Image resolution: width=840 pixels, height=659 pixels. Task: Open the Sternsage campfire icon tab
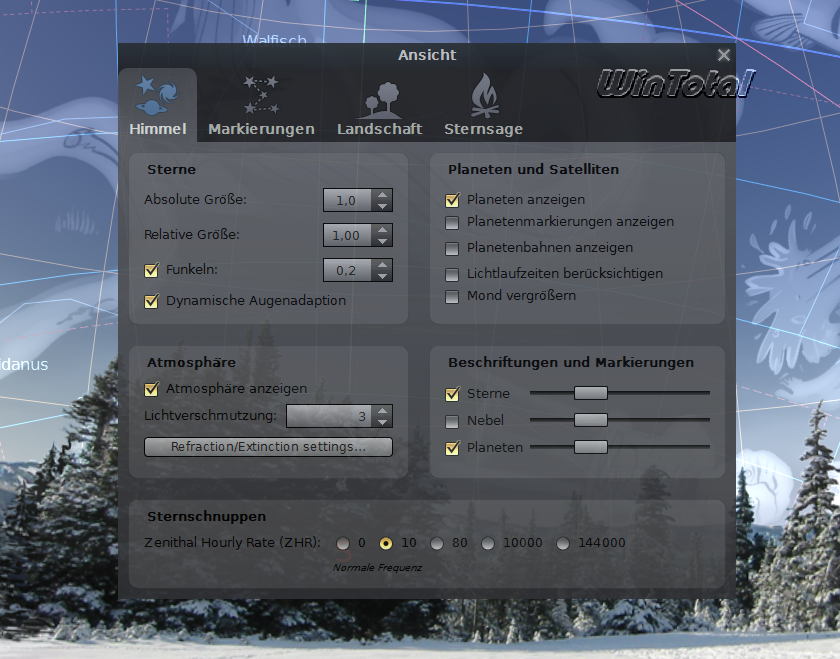click(x=483, y=106)
